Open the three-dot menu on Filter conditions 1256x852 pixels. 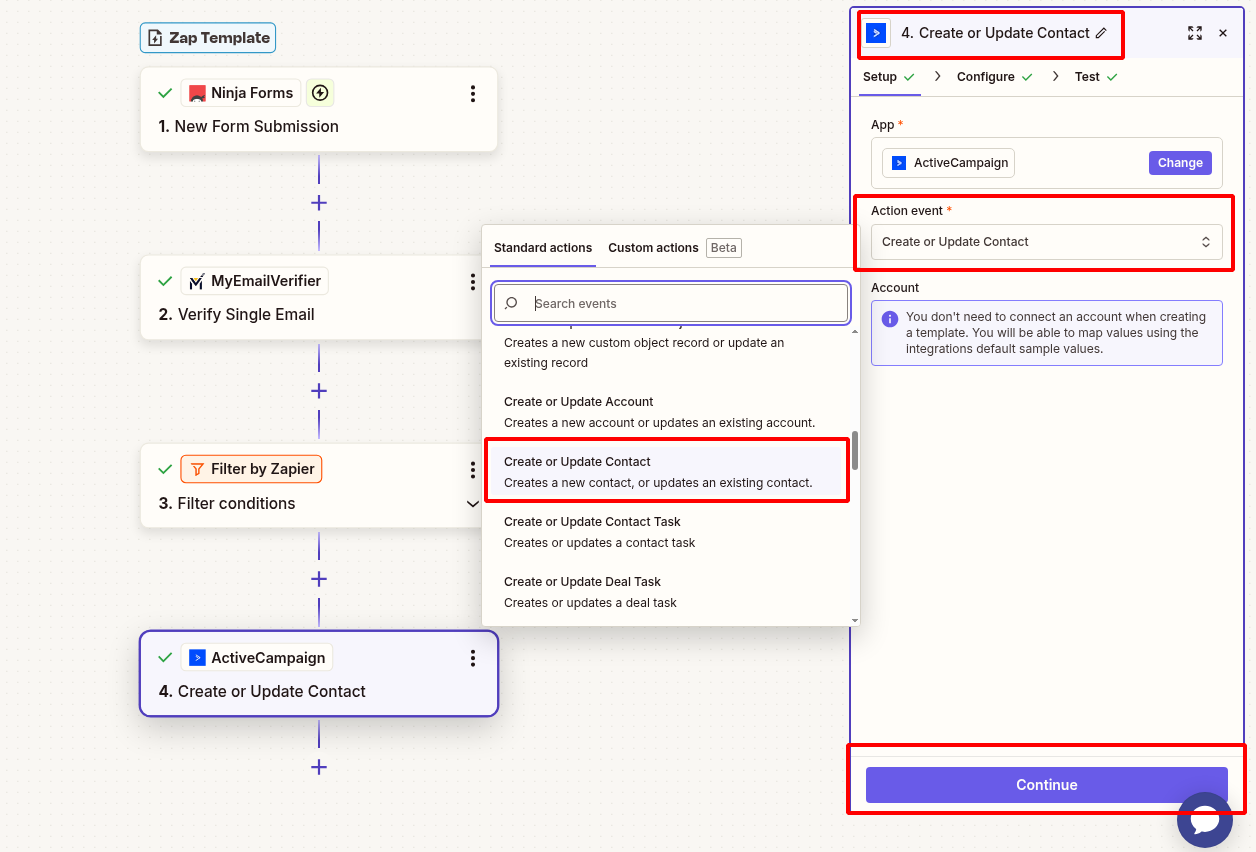pos(473,469)
